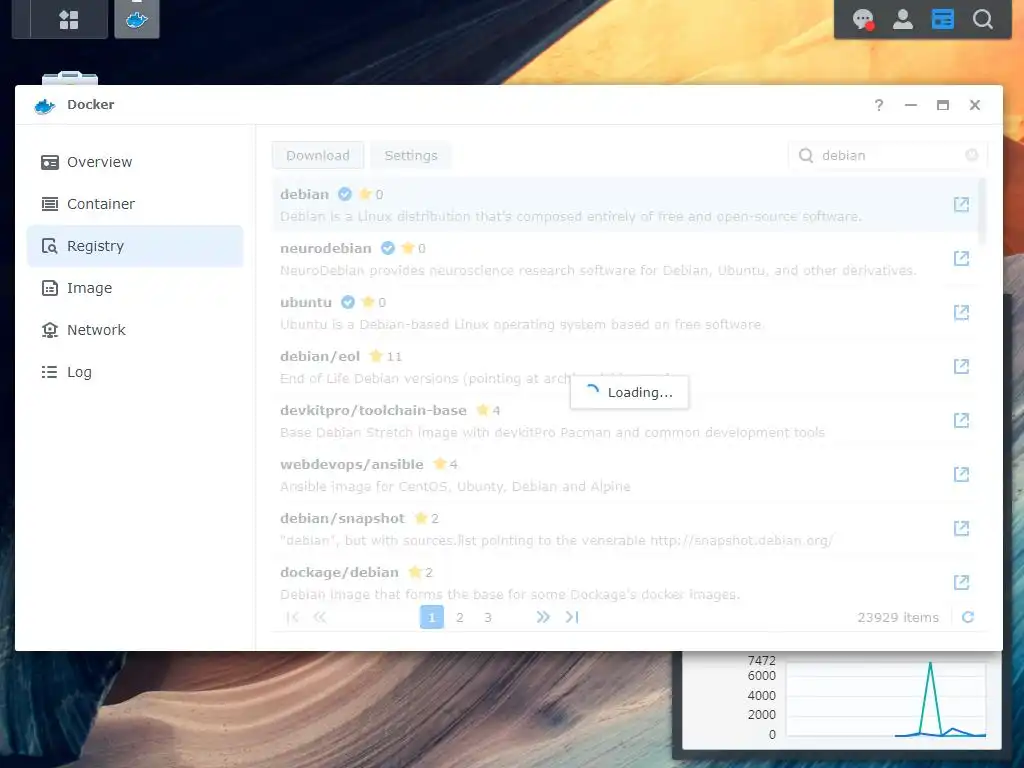Jump to the last results page

[572, 617]
